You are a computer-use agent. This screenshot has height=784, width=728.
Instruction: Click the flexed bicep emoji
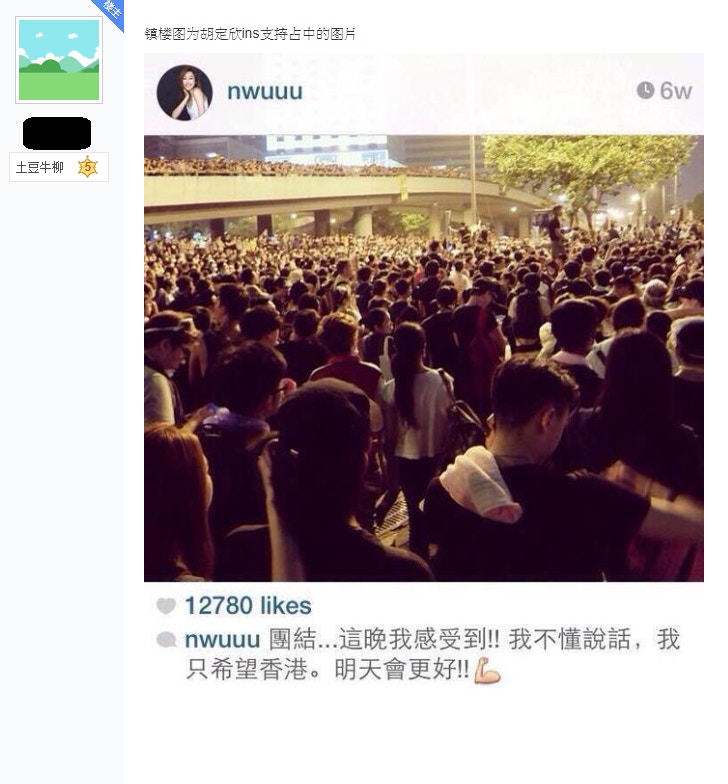[x=487, y=670]
